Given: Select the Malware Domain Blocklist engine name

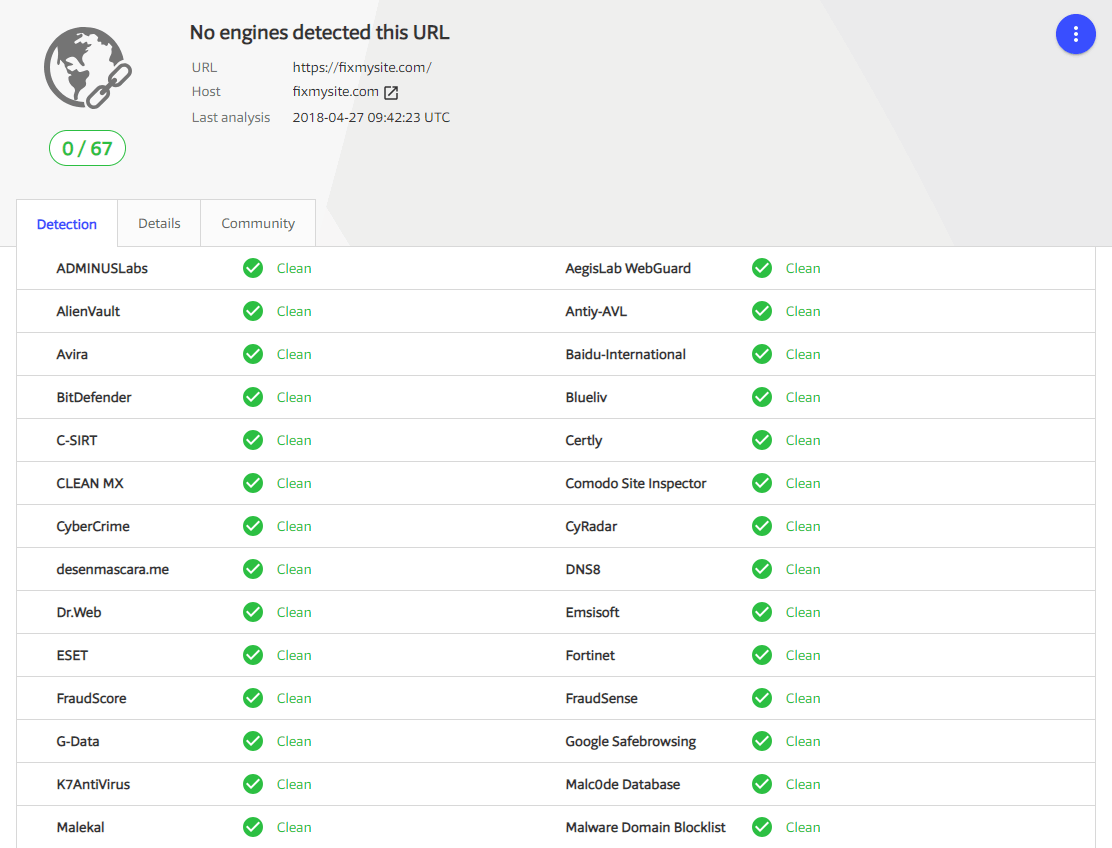Looking at the screenshot, I should [645, 827].
